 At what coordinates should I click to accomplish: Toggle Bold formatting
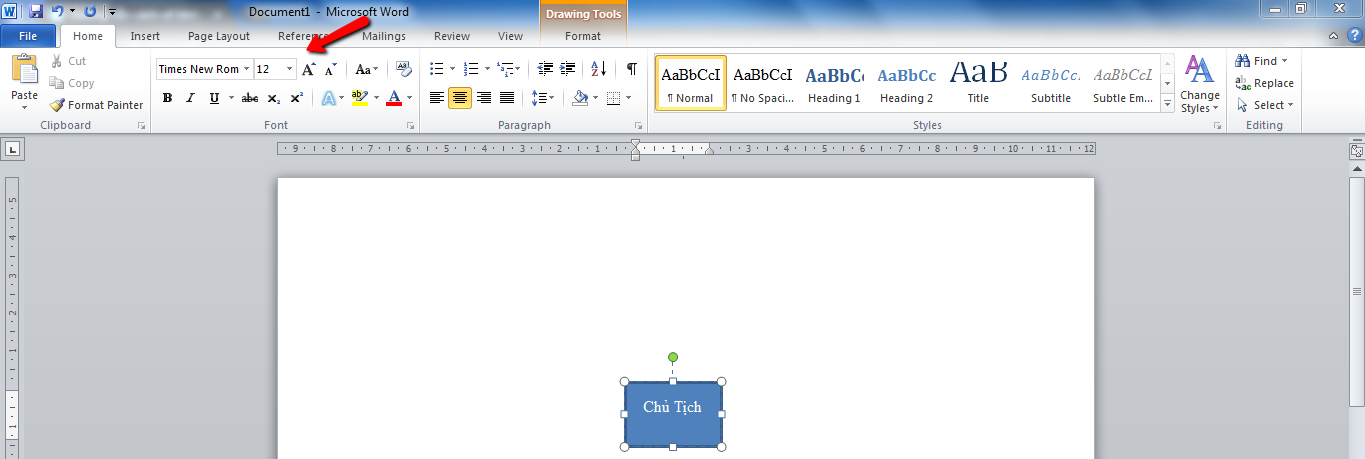[x=167, y=98]
